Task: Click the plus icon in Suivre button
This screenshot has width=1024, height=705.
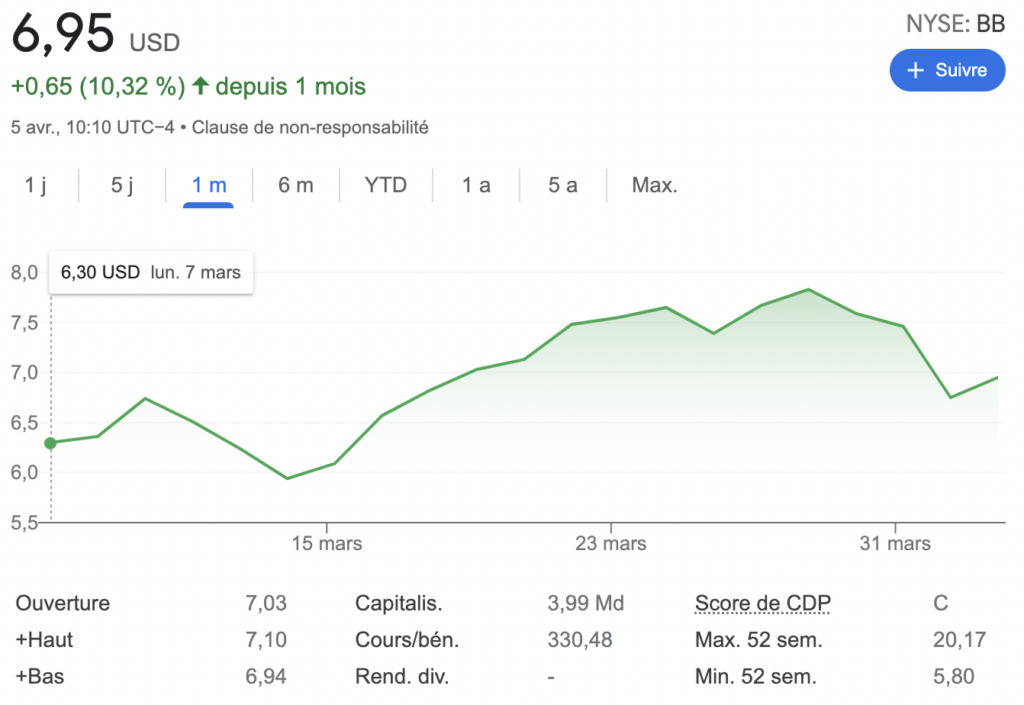Action: click(914, 70)
